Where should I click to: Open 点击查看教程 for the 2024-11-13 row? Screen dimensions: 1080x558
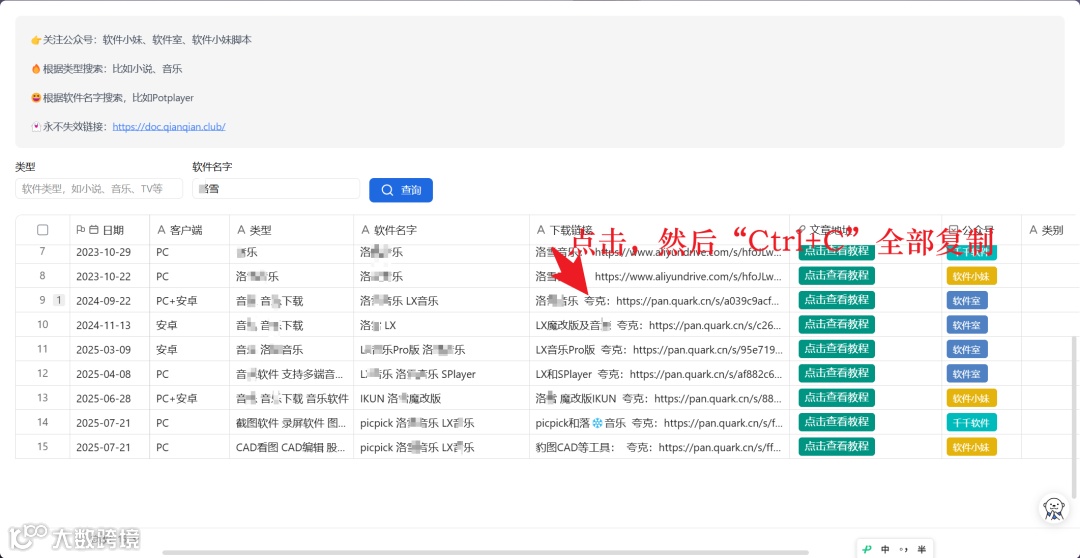tap(836, 324)
